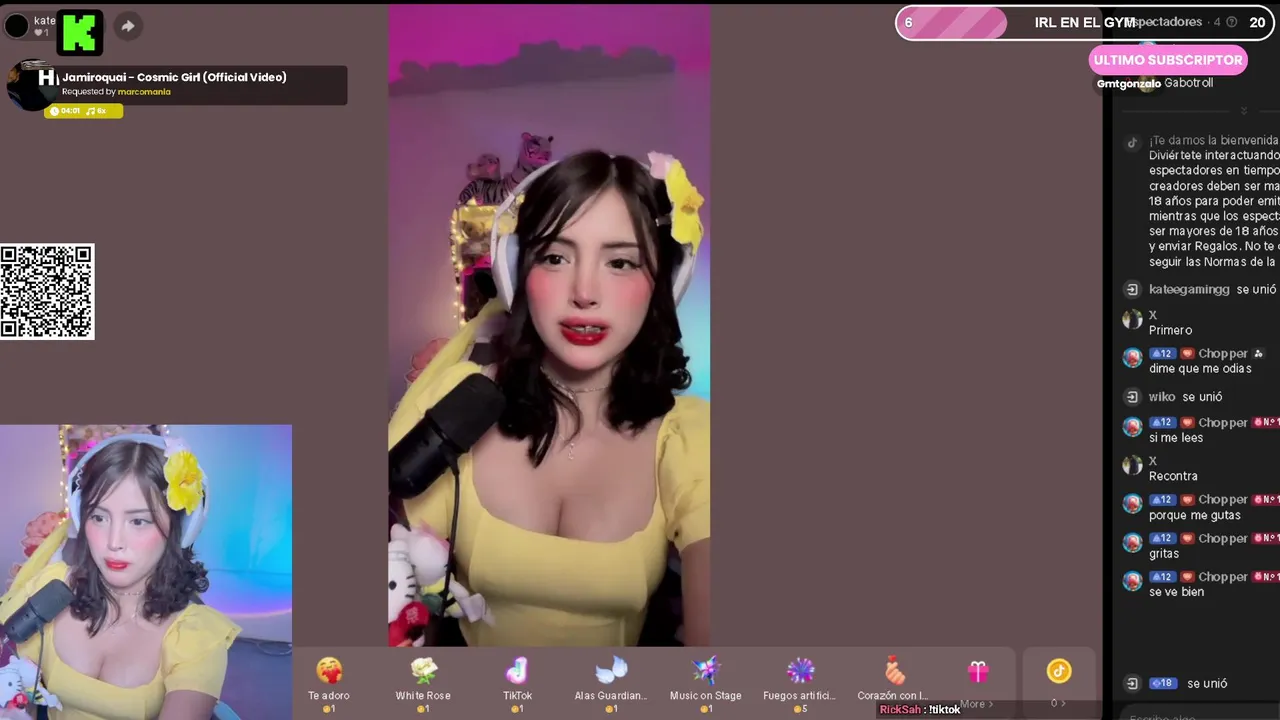Send the Te adoro gift
Image resolution: width=1280 pixels, height=720 pixels.
329,684
